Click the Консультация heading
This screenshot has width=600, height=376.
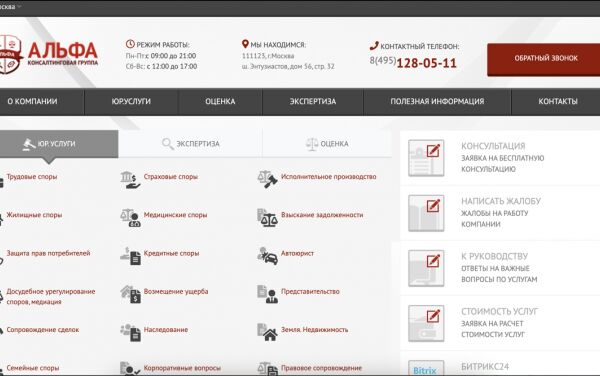493,146
